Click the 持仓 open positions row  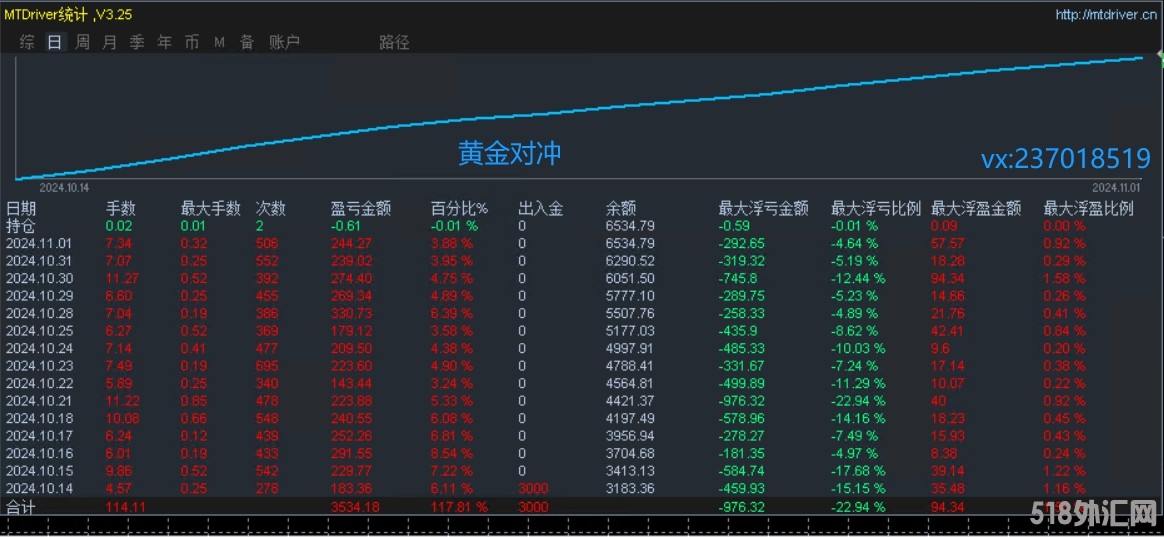21,225
